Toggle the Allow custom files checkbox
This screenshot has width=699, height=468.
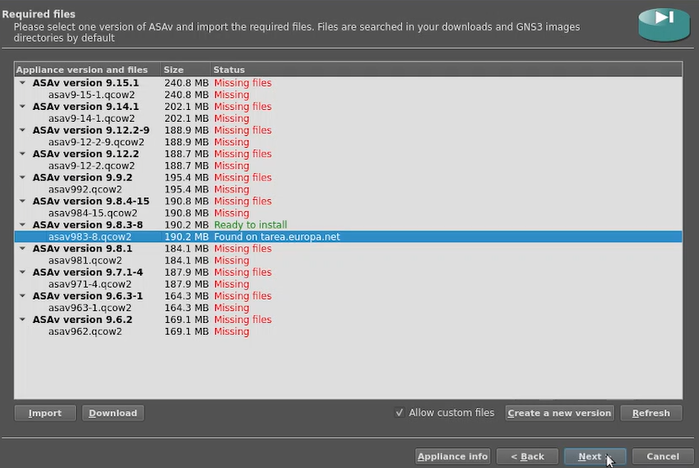coord(399,413)
